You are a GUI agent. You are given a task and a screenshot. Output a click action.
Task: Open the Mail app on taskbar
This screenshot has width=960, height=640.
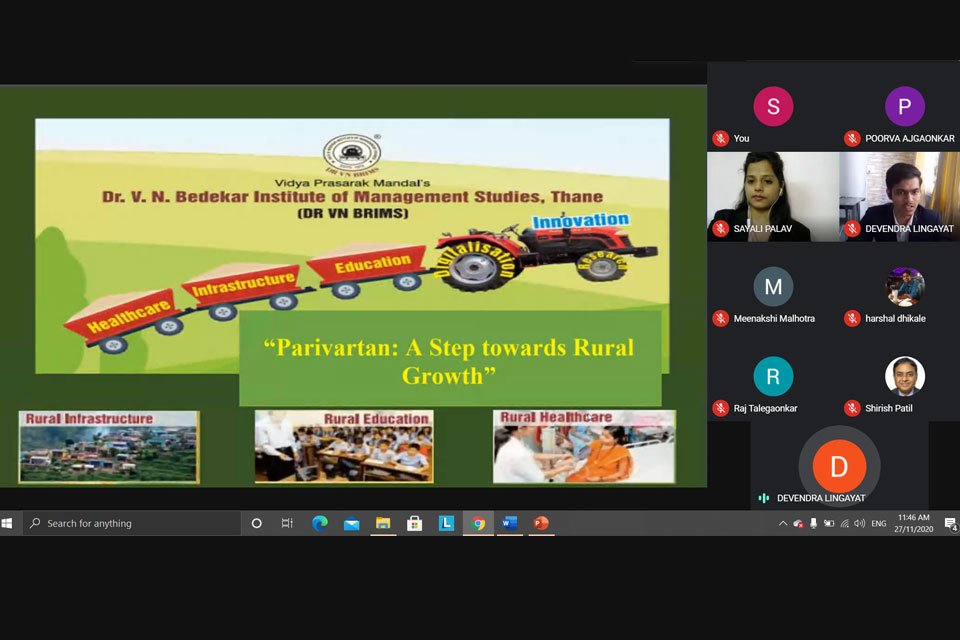coord(351,523)
